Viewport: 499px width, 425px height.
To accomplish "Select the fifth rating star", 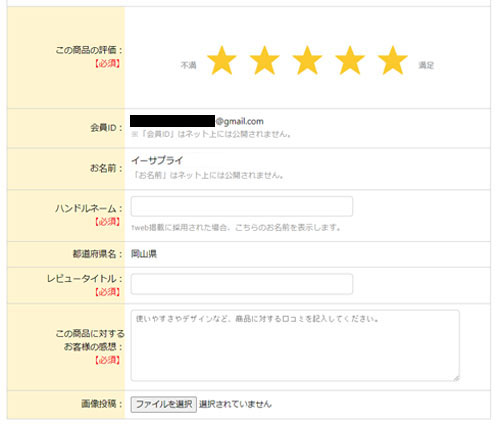I will point(393,60).
